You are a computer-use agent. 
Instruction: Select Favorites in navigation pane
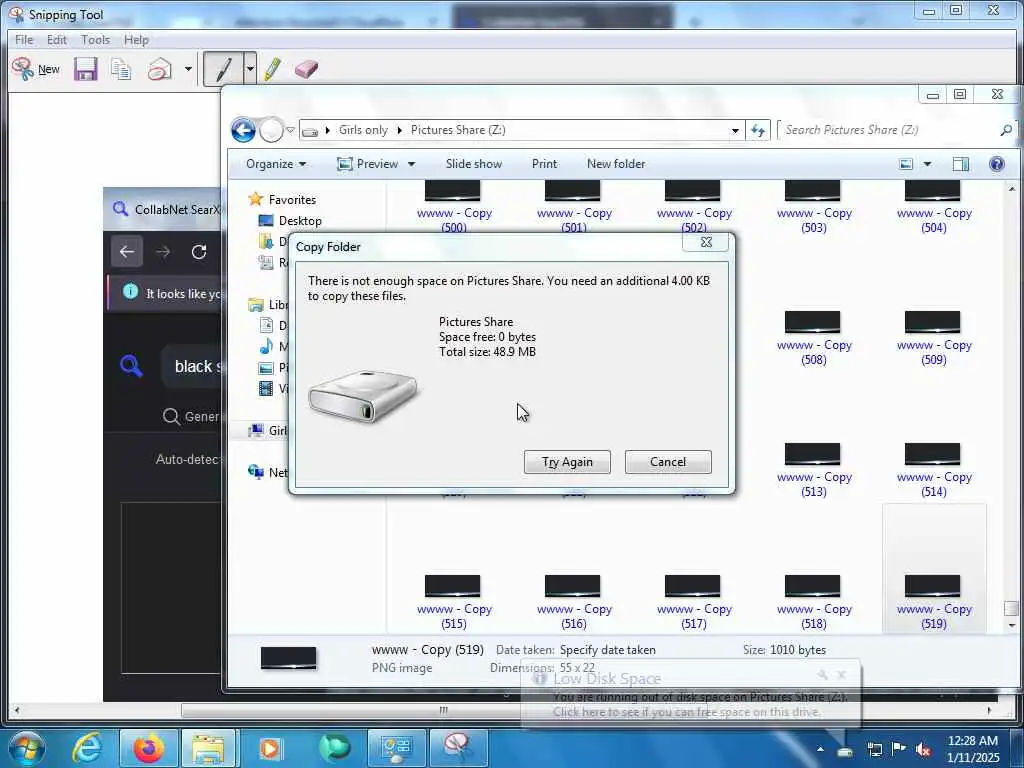click(292, 200)
